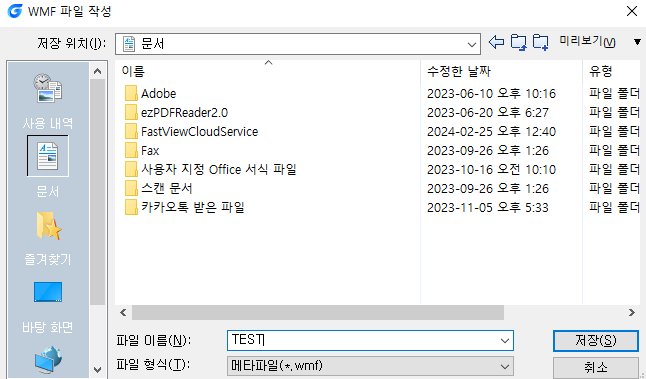Screen dimensions: 646x379
Task: Click the sidebar vertical scrollbar thumb
Action: 98,192
